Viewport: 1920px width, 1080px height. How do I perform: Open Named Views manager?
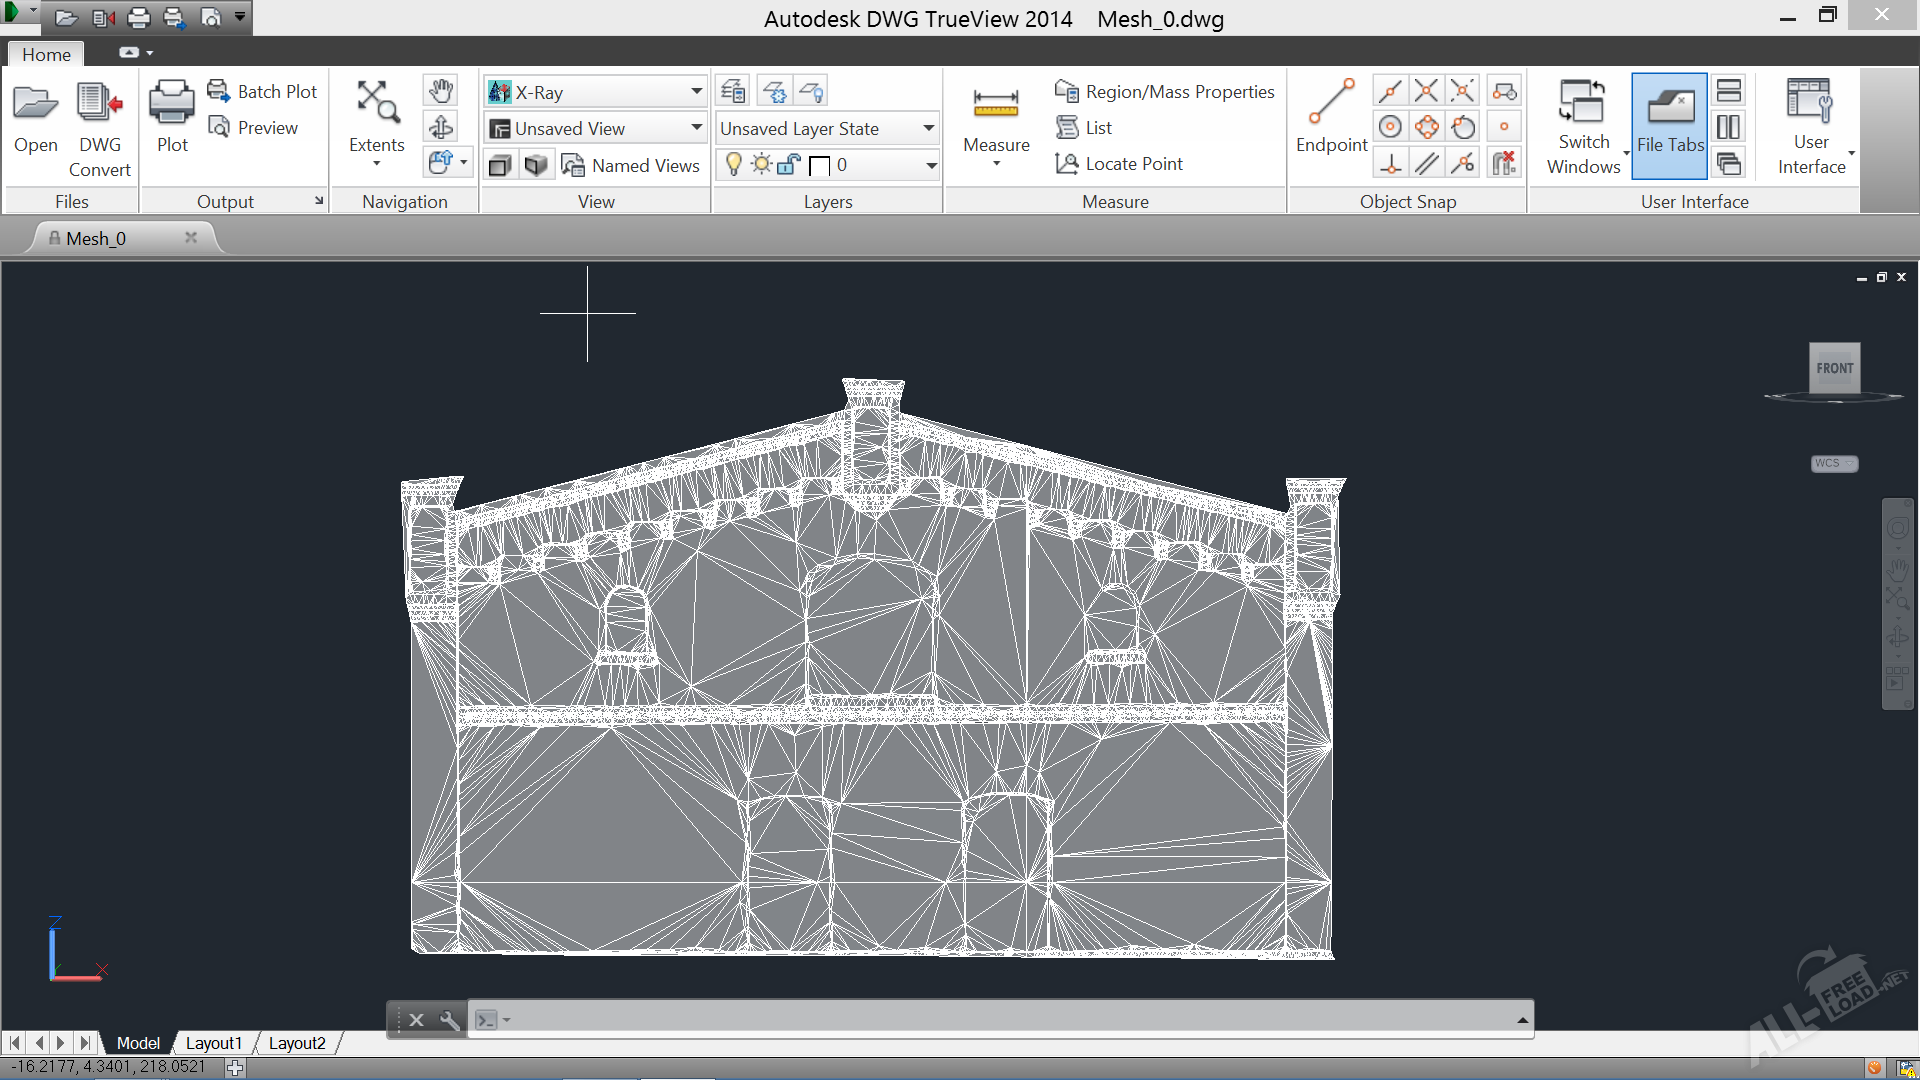(630, 165)
